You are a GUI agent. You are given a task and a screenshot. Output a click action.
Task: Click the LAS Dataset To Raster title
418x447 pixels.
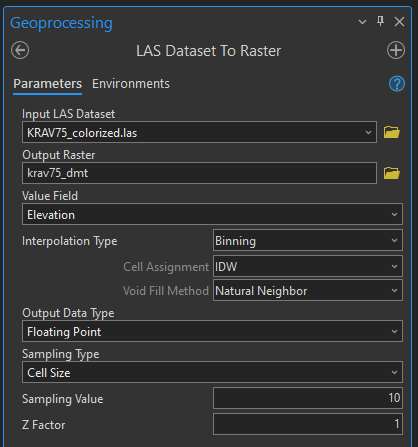tap(208, 51)
